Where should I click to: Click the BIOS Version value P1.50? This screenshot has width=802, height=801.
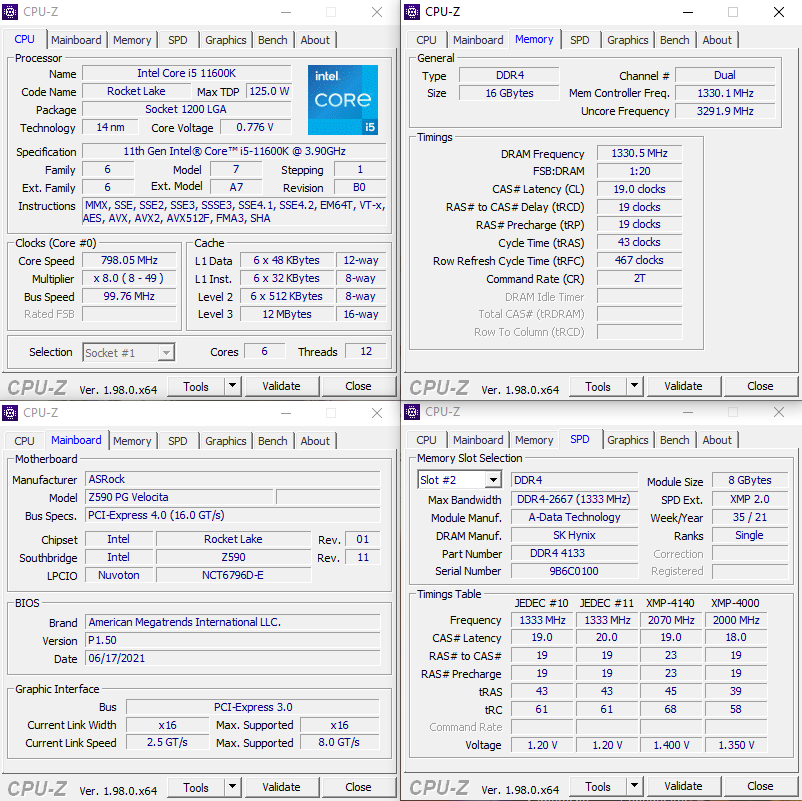point(233,640)
